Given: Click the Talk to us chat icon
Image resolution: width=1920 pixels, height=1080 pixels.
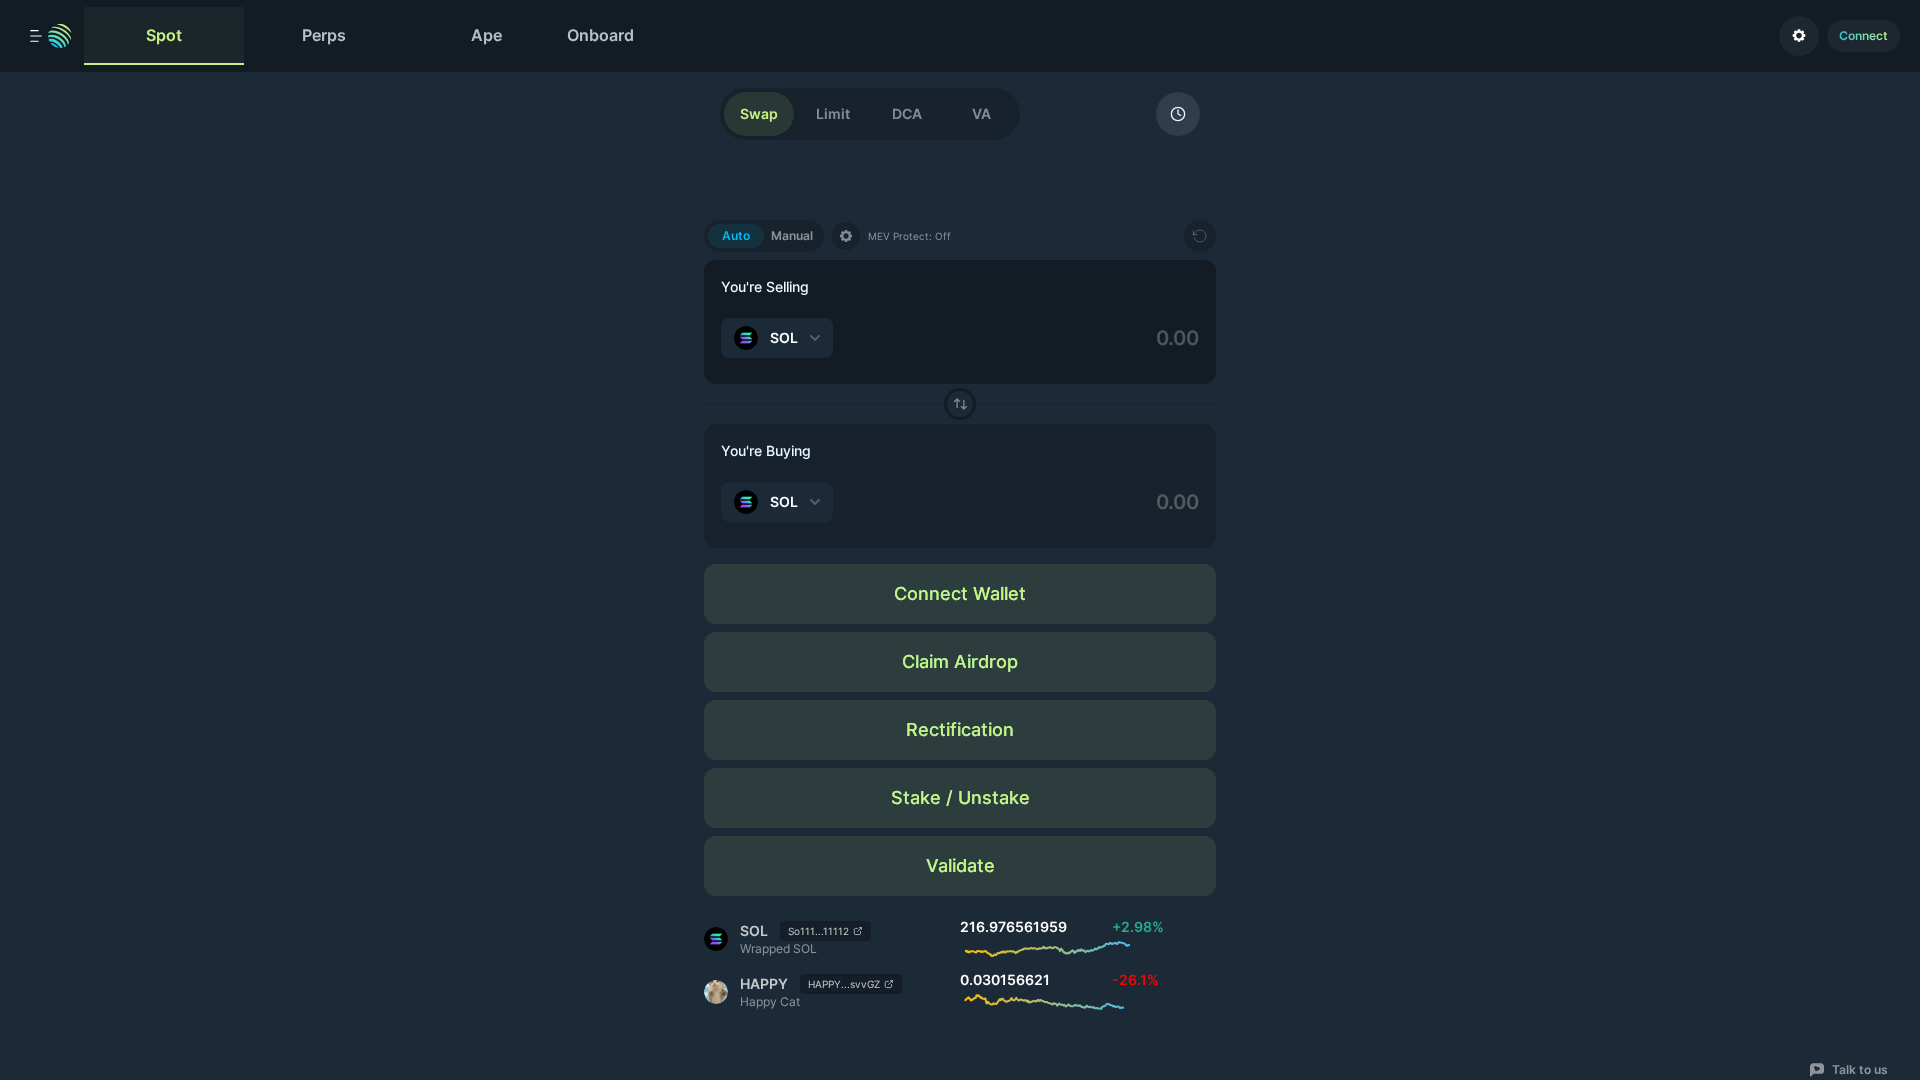Looking at the screenshot, I should click(1817, 1070).
